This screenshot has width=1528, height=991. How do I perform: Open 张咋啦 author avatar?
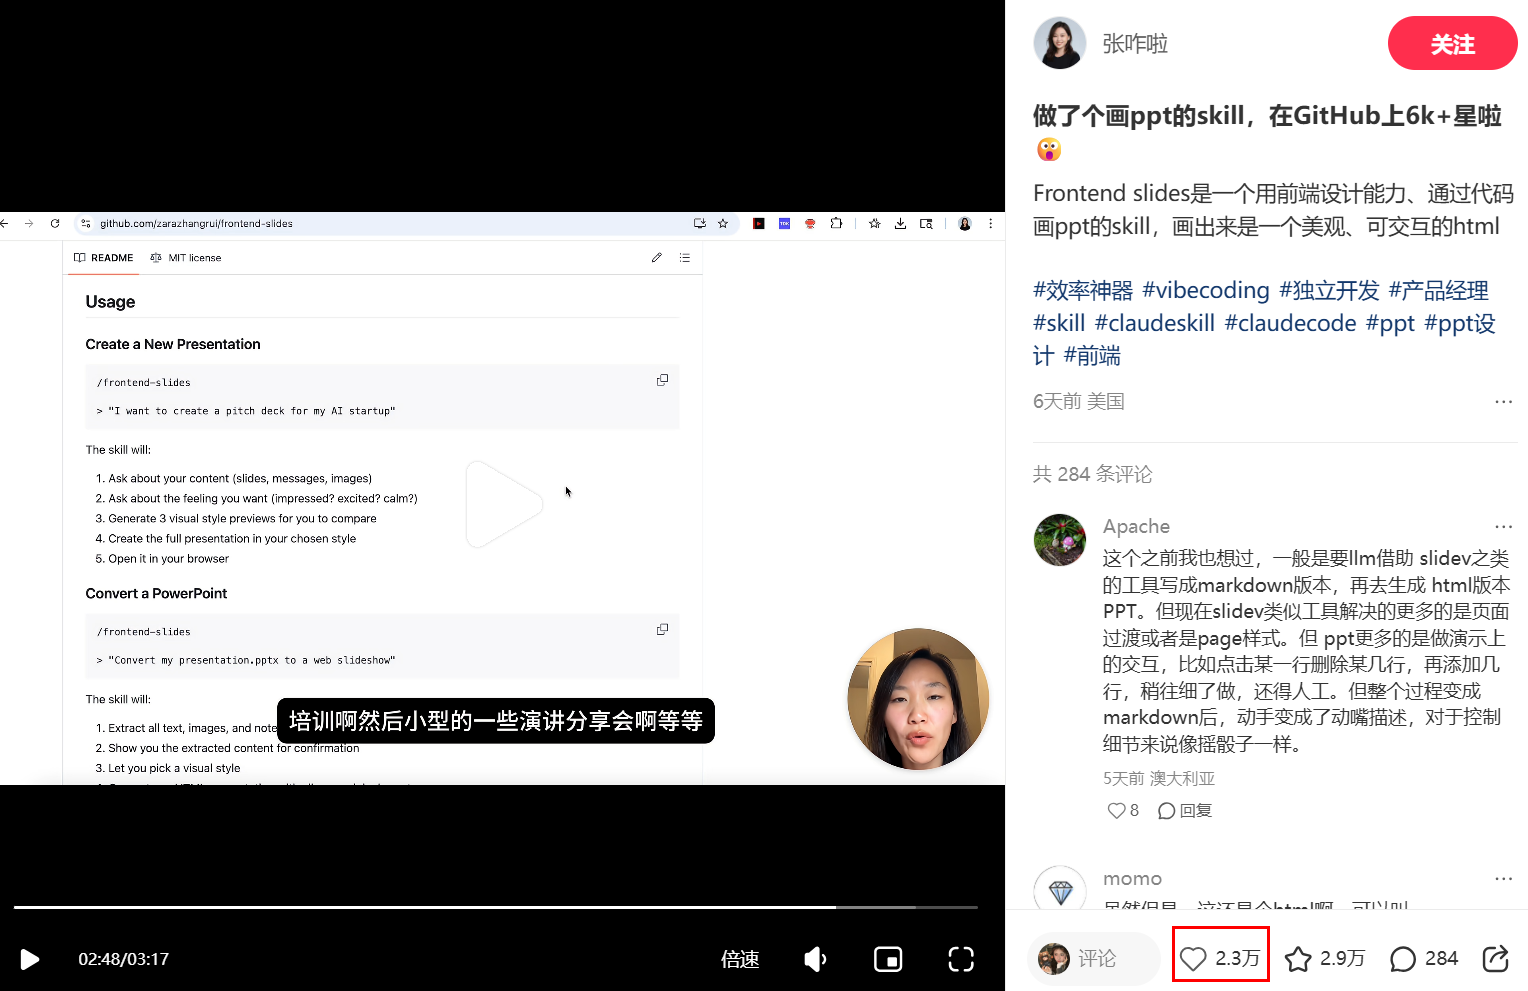(x=1060, y=43)
